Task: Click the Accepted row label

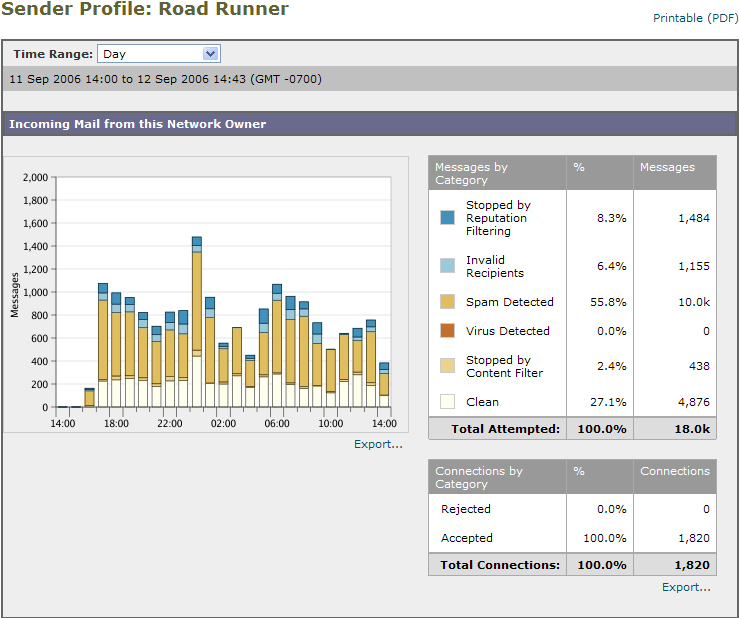Action: pos(467,538)
